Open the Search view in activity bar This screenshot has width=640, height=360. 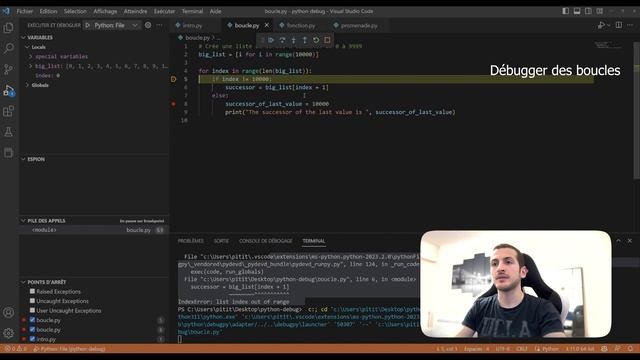click(x=8, y=48)
